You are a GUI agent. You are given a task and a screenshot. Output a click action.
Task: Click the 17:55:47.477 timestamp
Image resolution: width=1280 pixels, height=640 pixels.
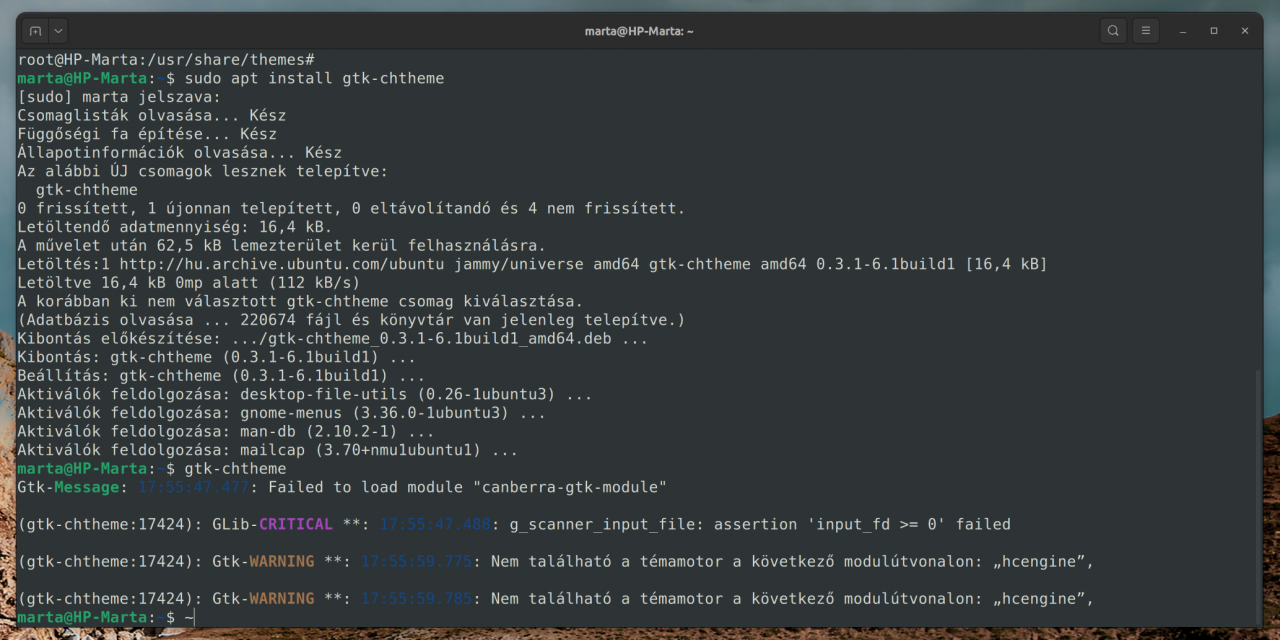coord(194,487)
